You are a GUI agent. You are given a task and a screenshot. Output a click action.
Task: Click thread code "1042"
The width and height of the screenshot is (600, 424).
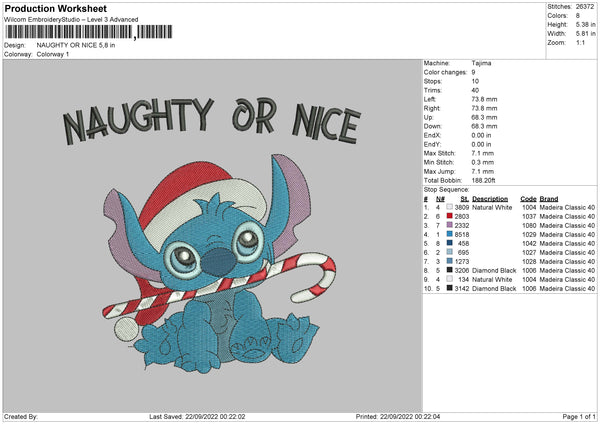pos(529,243)
